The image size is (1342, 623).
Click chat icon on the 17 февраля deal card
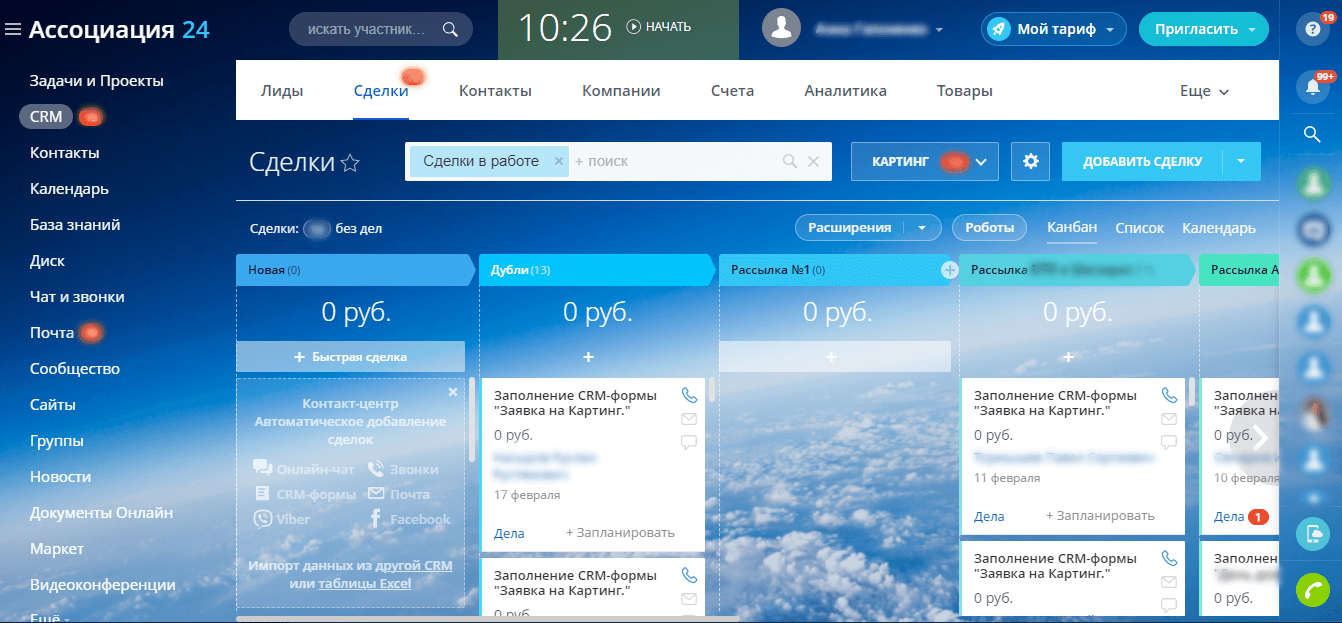(x=689, y=442)
